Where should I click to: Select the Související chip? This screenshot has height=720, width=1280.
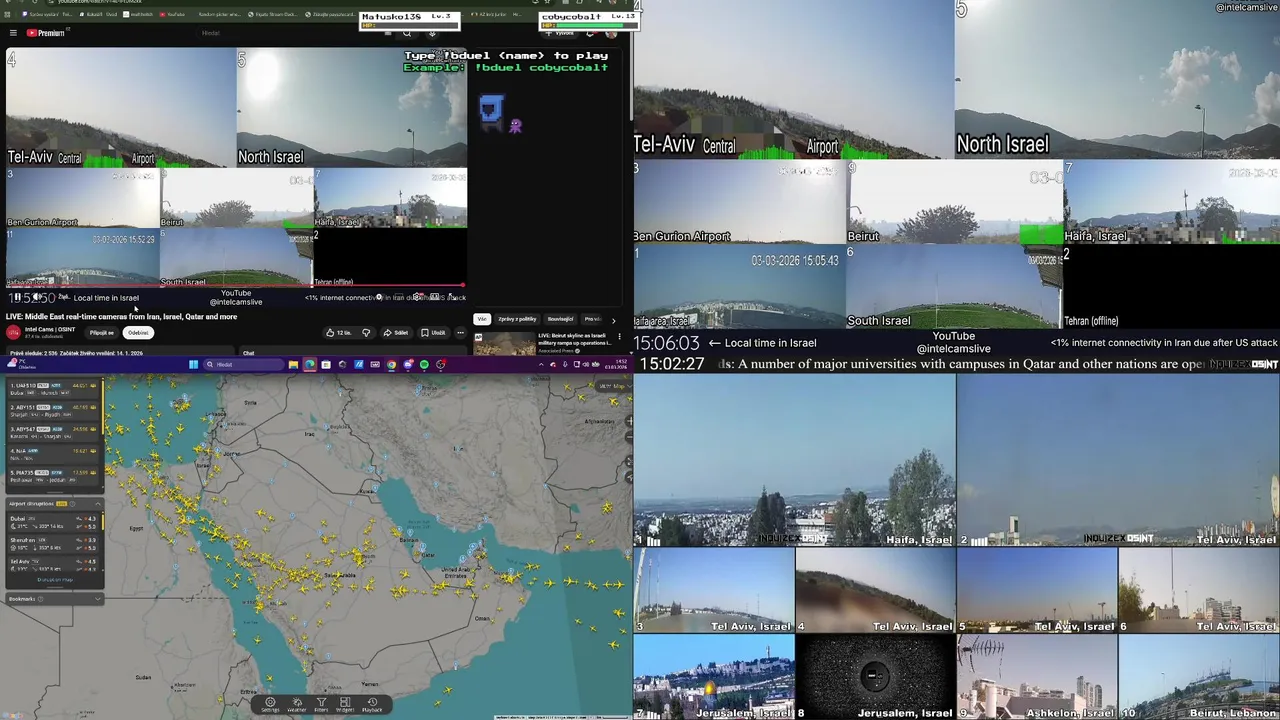[560, 319]
